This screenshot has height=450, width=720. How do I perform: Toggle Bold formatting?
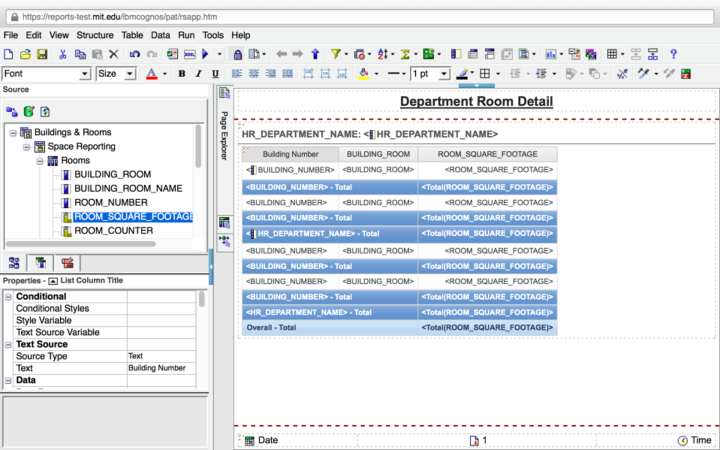point(182,74)
